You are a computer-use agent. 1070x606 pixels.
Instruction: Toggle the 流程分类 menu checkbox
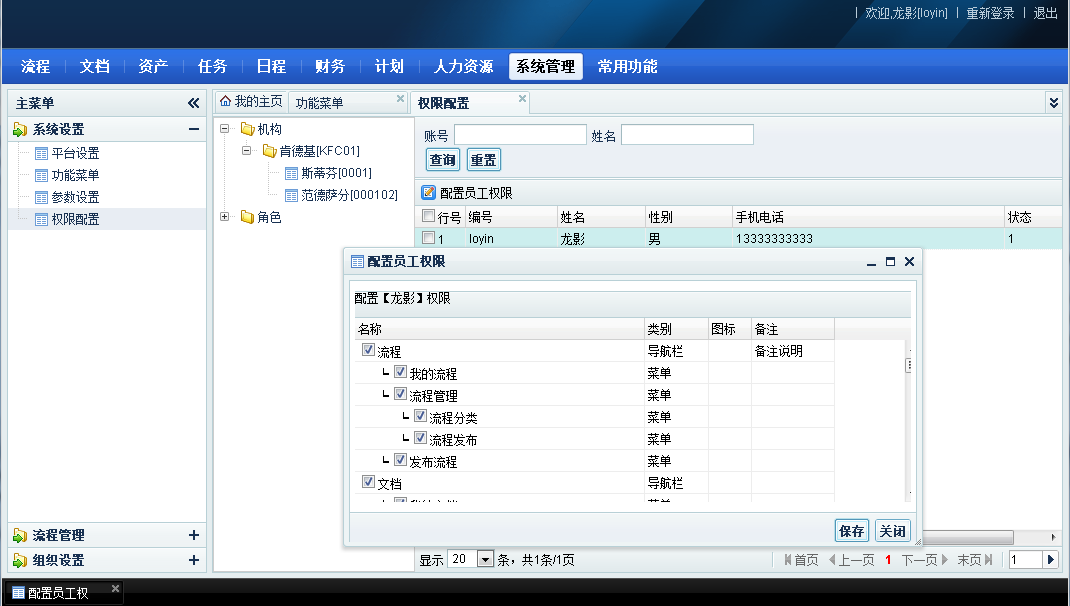click(x=421, y=417)
